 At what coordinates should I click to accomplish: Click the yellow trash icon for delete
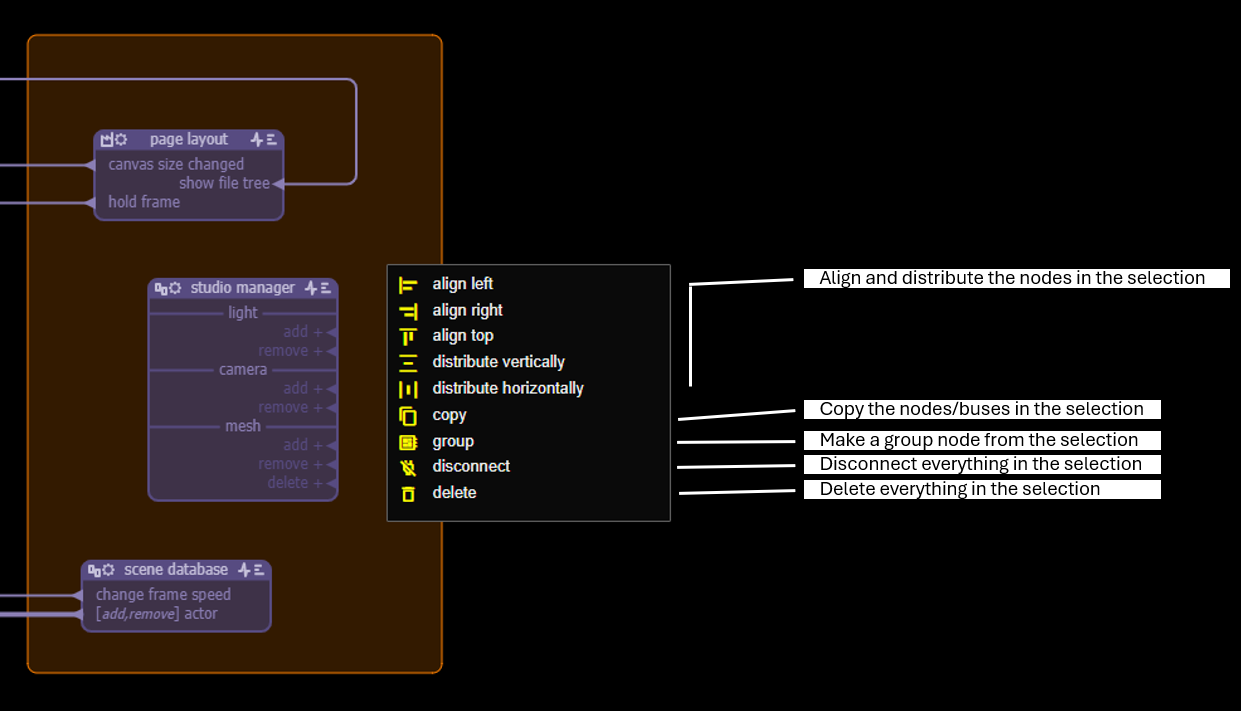point(407,493)
